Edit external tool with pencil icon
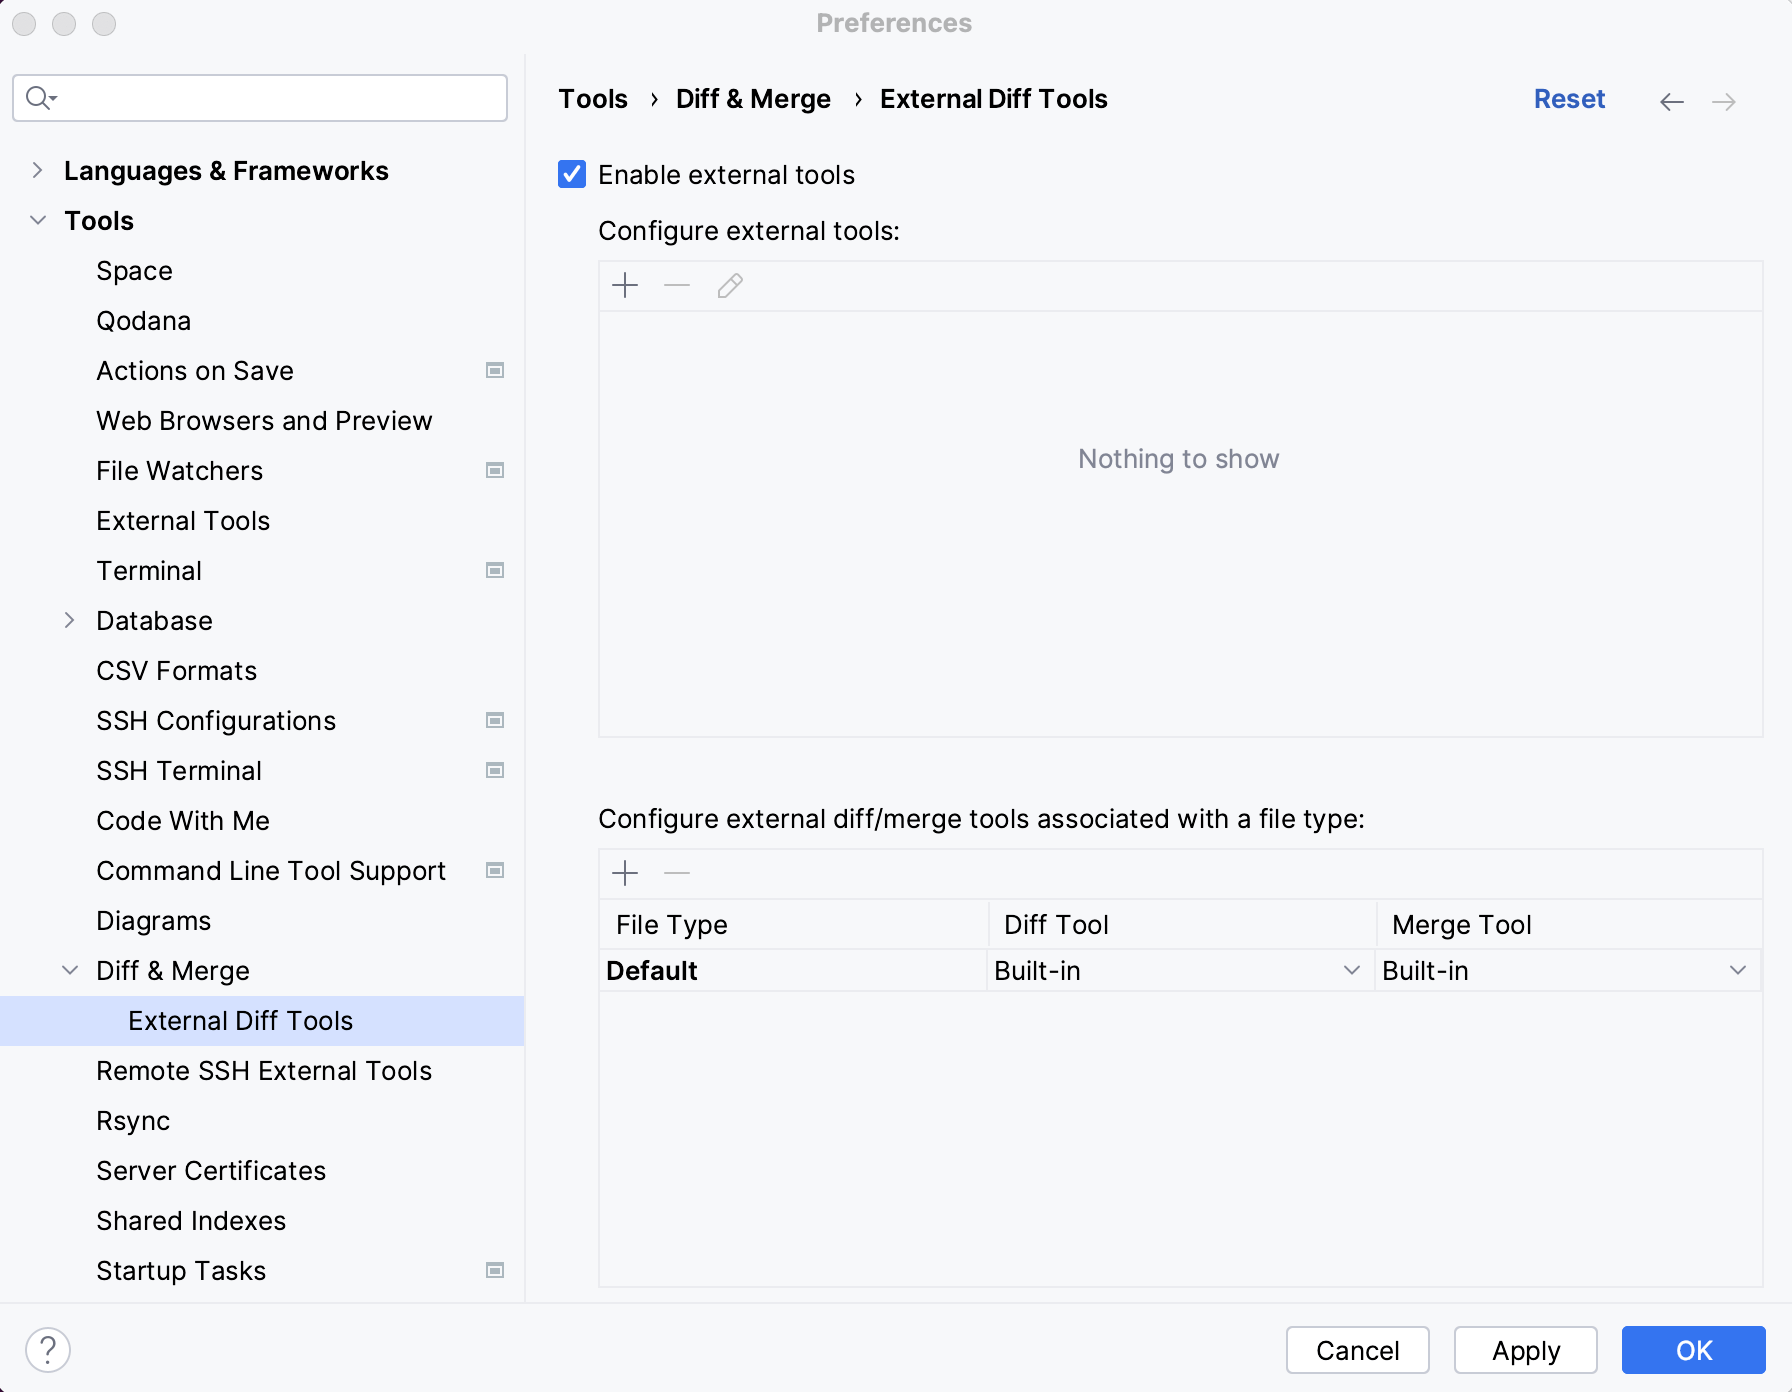The width and height of the screenshot is (1792, 1392). pyautogui.click(x=729, y=285)
